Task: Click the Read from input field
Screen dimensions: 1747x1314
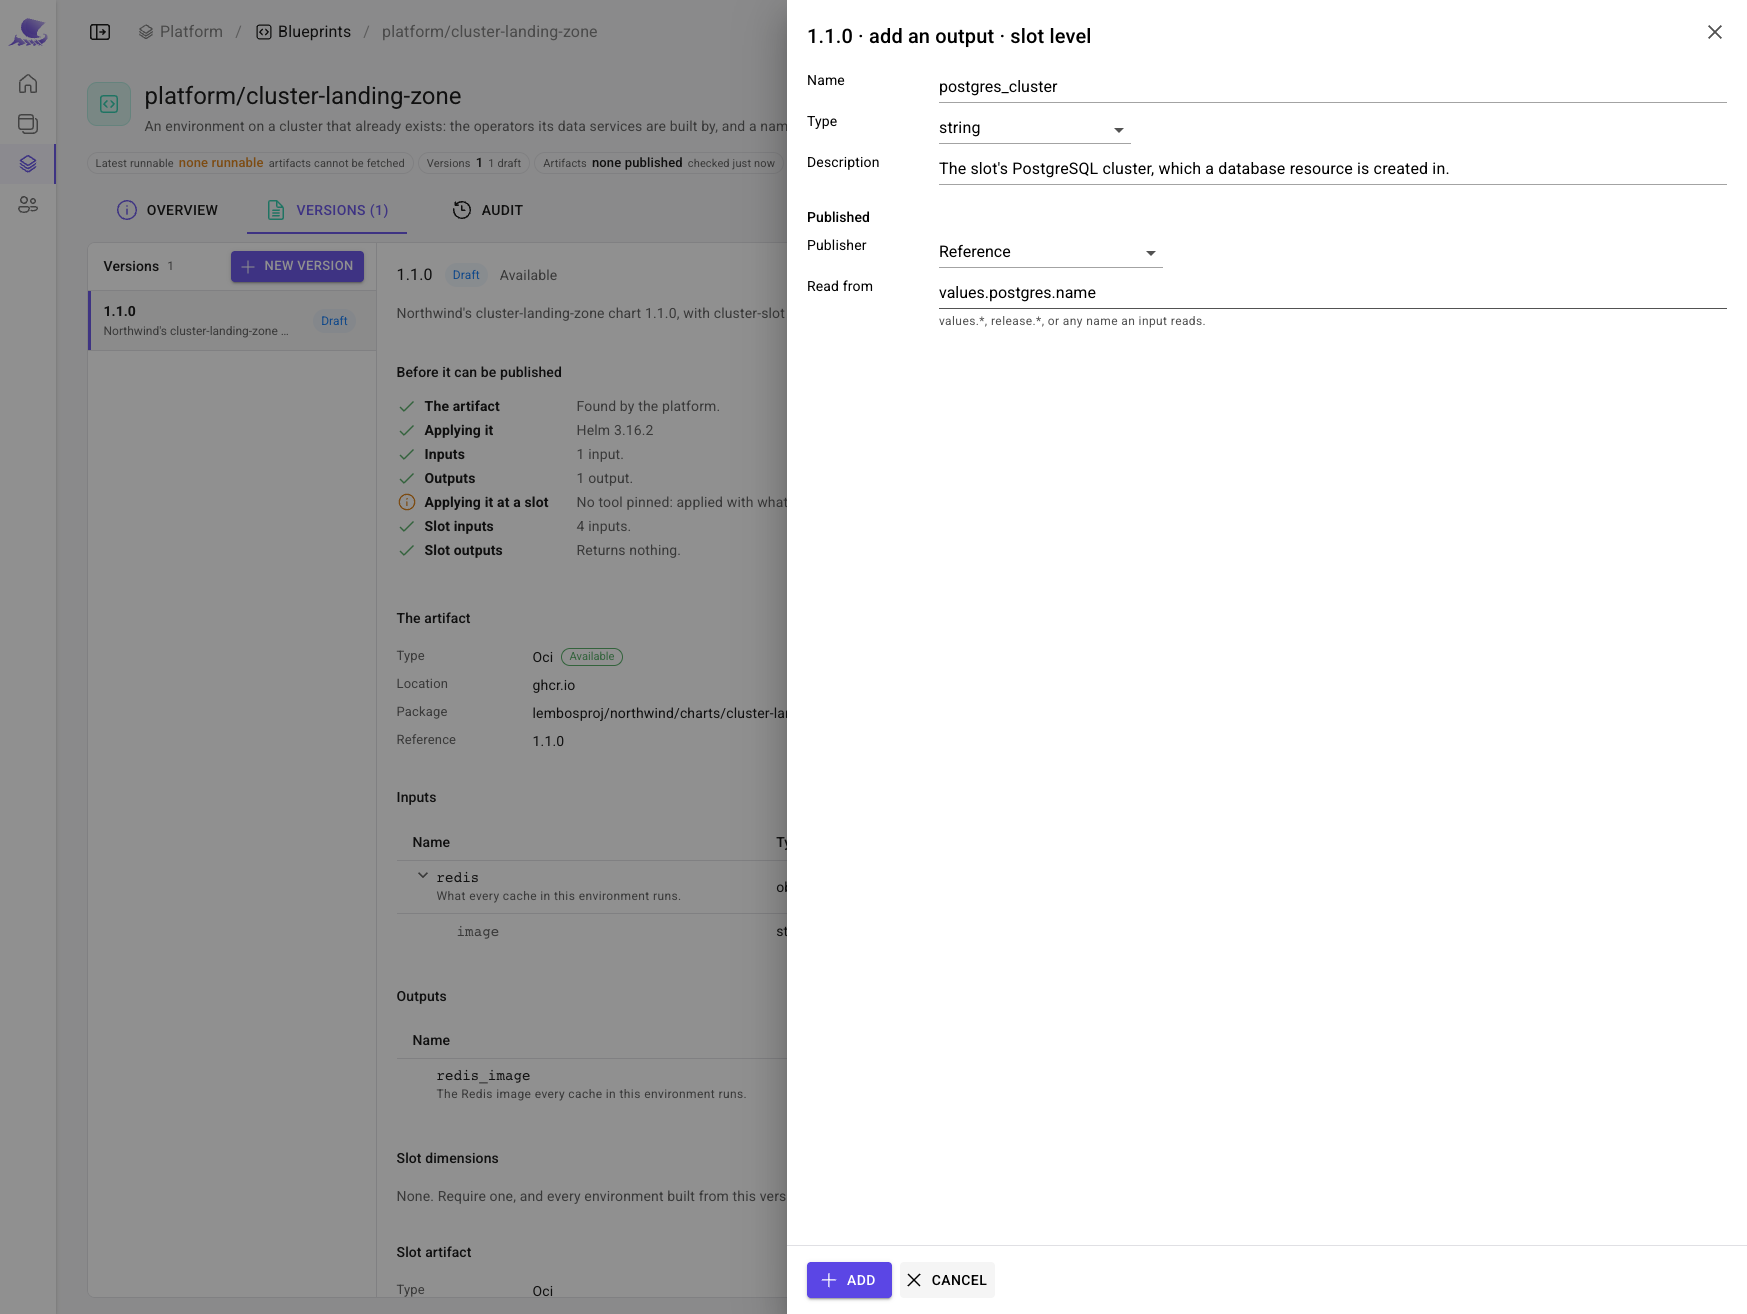Action: pyautogui.click(x=1332, y=293)
